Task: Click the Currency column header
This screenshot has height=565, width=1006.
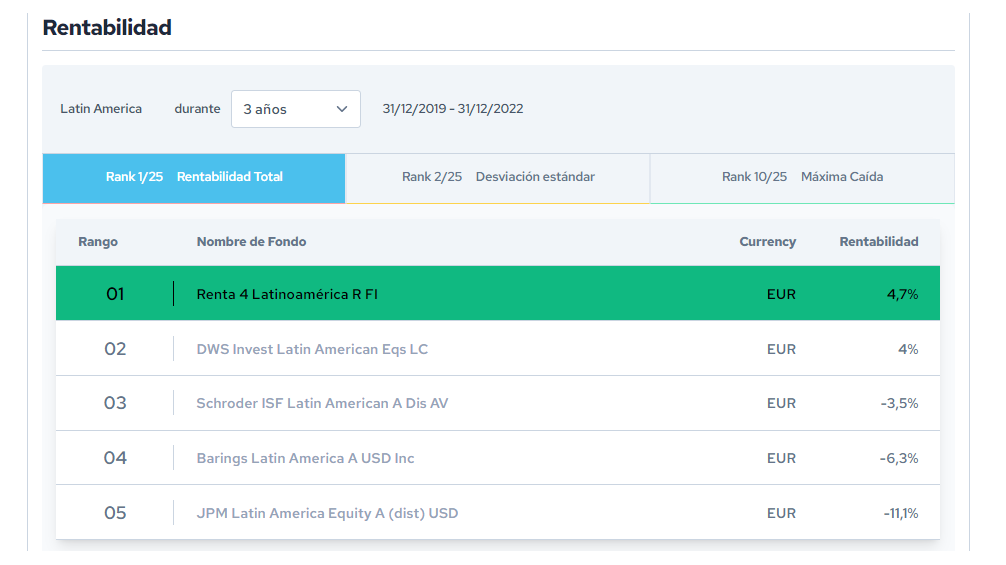Action: 767,241
